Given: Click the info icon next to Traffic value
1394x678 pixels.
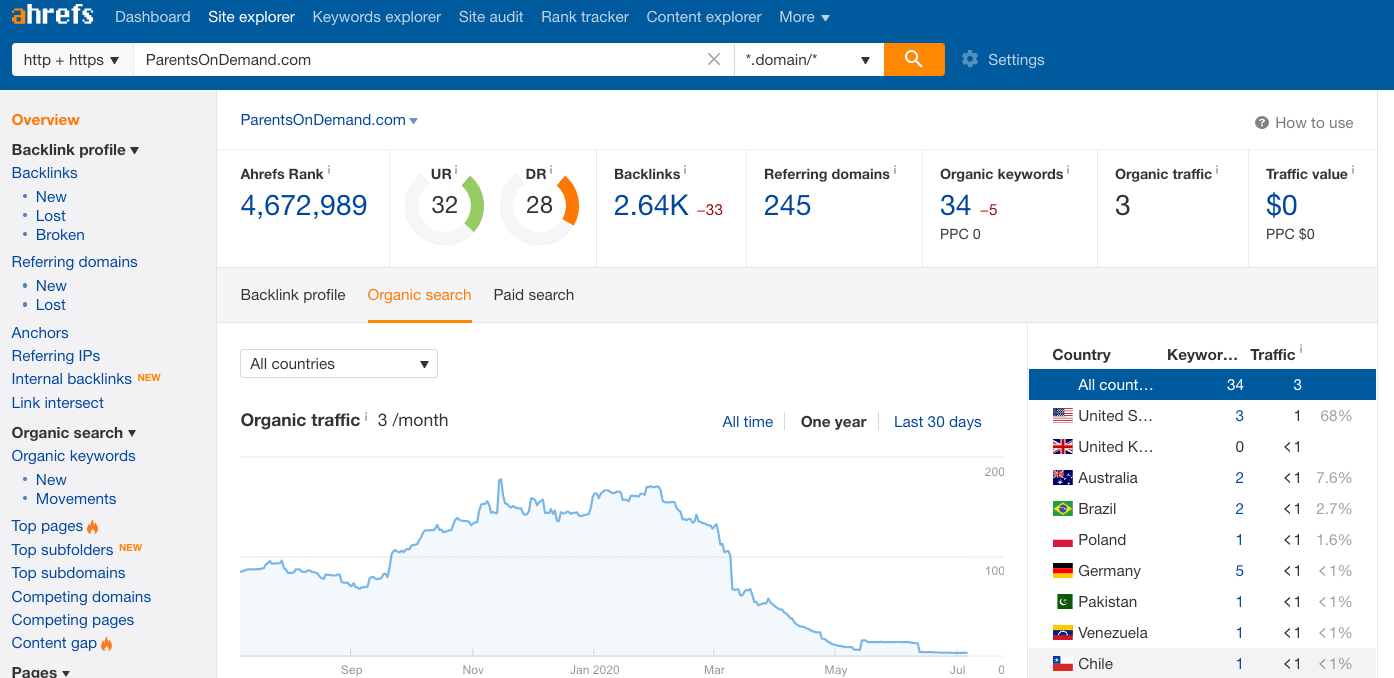Looking at the screenshot, I should pyautogui.click(x=1353, y=171).
